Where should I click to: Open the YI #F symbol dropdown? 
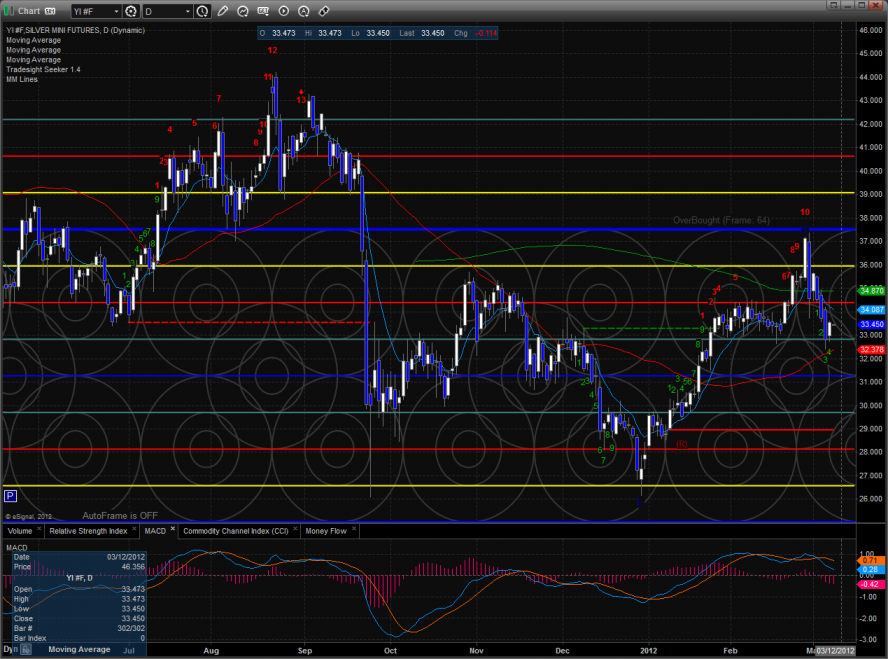[x=114, y=11]
